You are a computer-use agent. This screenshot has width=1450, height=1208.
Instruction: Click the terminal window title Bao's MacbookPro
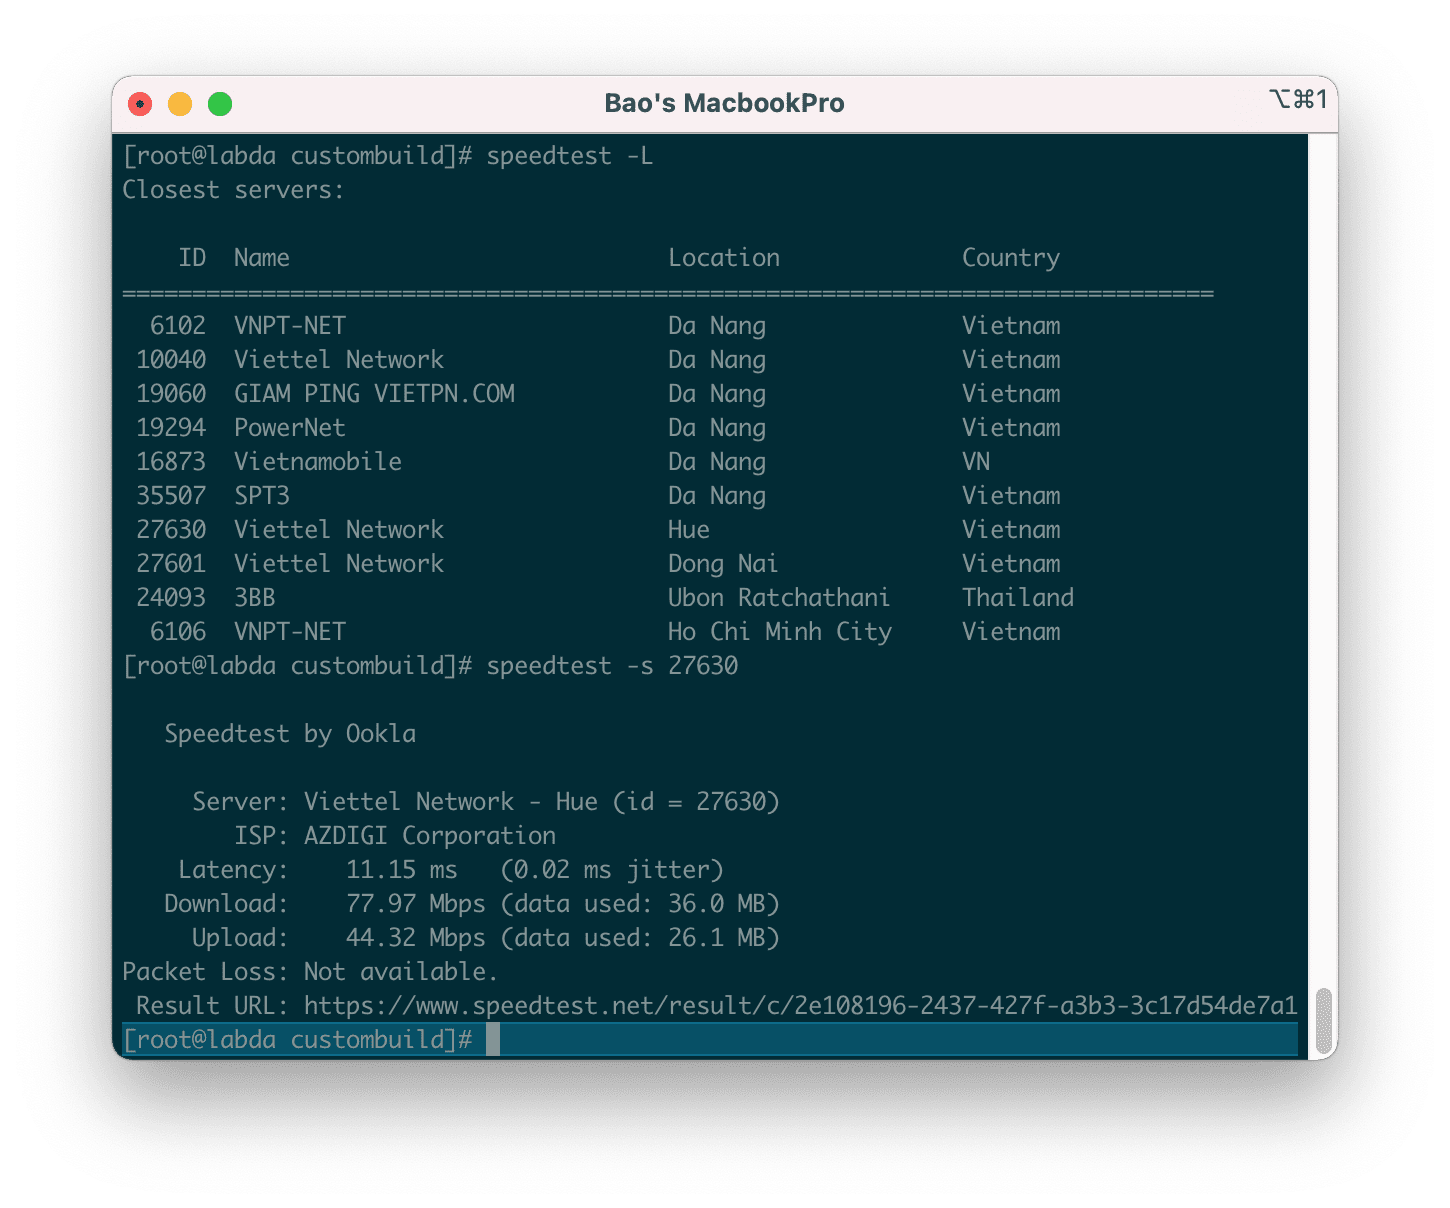click(724, 103)
